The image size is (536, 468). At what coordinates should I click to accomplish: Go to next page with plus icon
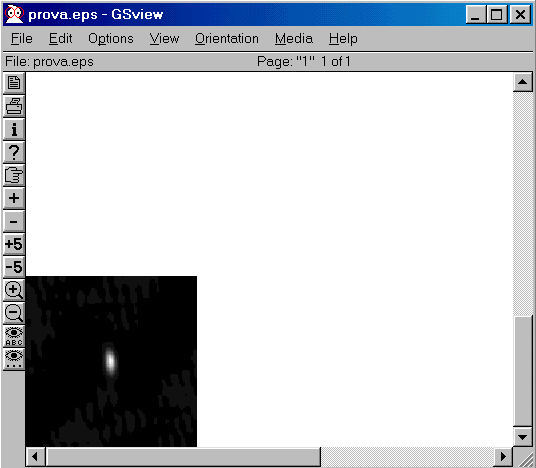pos(14,198)
